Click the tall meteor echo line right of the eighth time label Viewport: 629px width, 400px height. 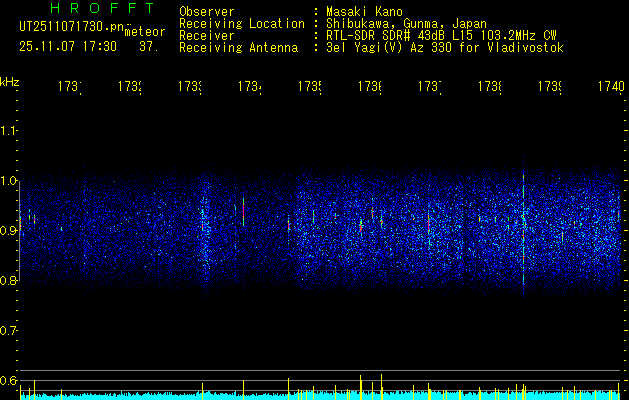[523, 227]
